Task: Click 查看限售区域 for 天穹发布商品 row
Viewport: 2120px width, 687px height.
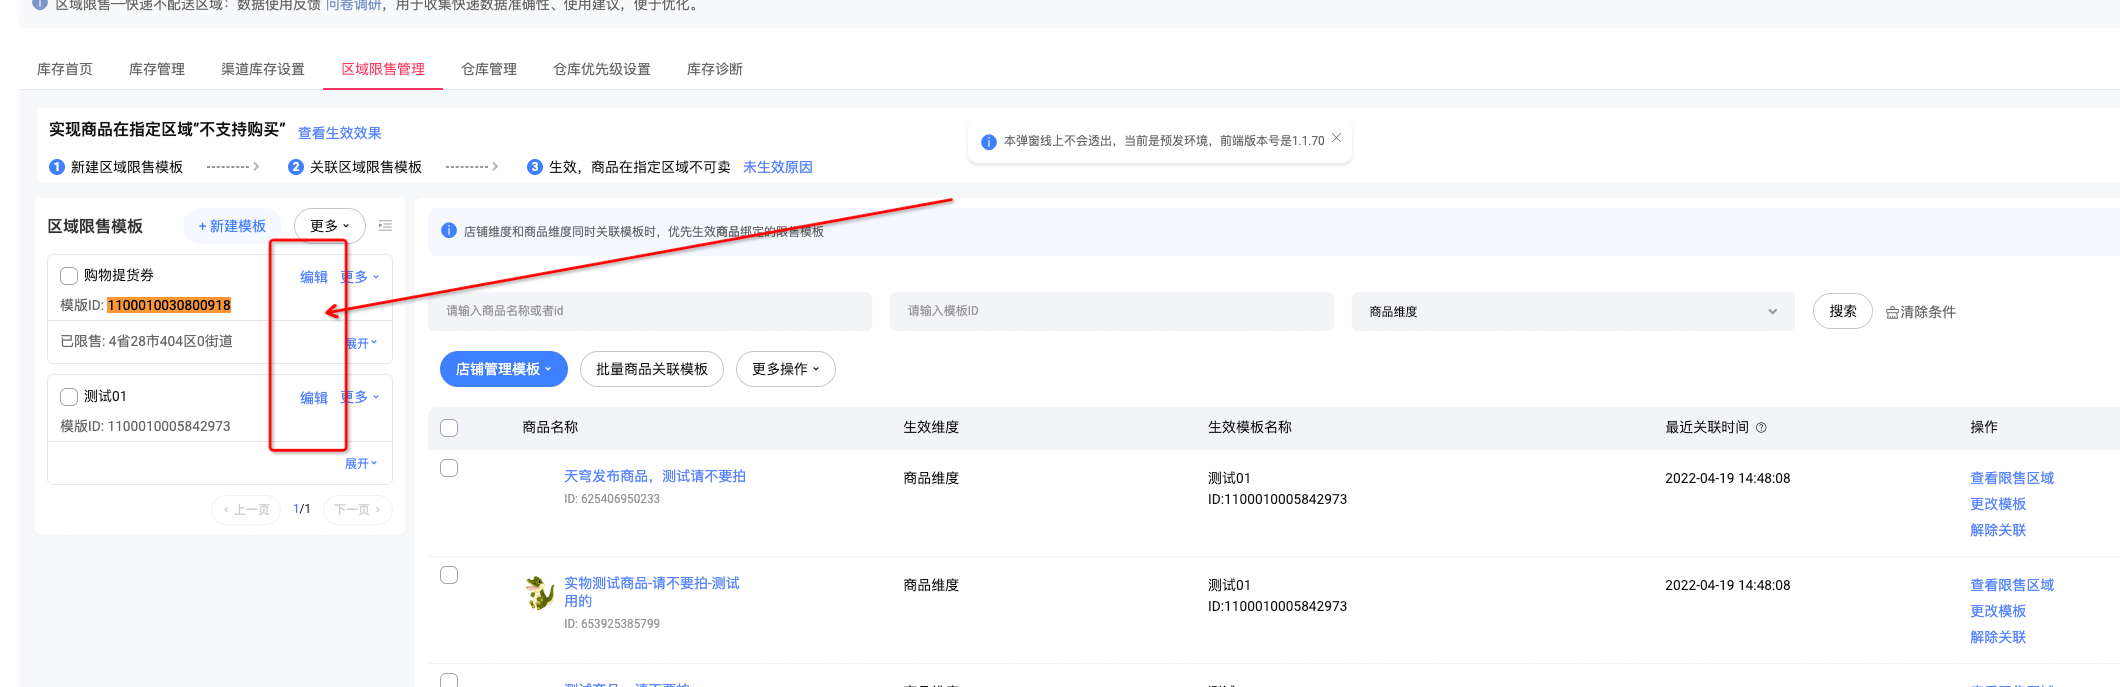Action: click(2012, 478)
